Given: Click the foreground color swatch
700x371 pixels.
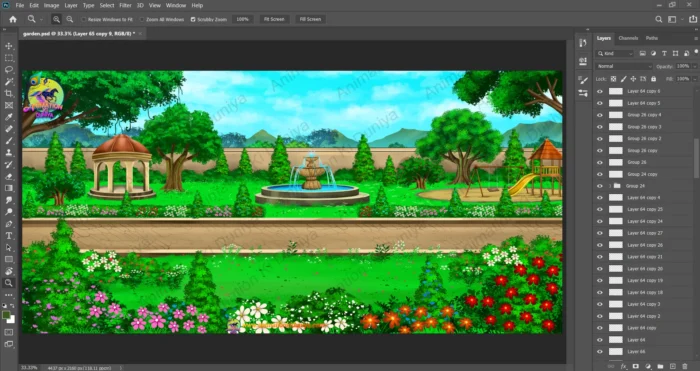Looking at the screenshot, I should pos(6,315).
